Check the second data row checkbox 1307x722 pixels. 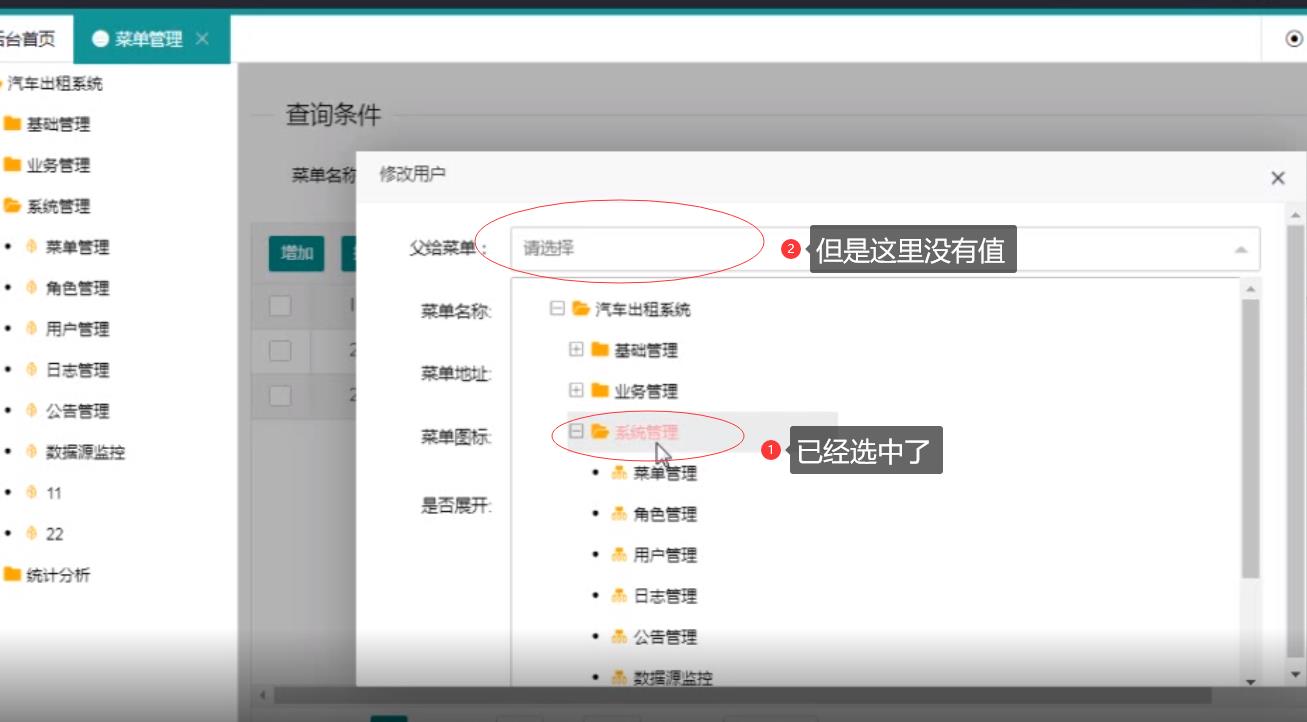280,395
